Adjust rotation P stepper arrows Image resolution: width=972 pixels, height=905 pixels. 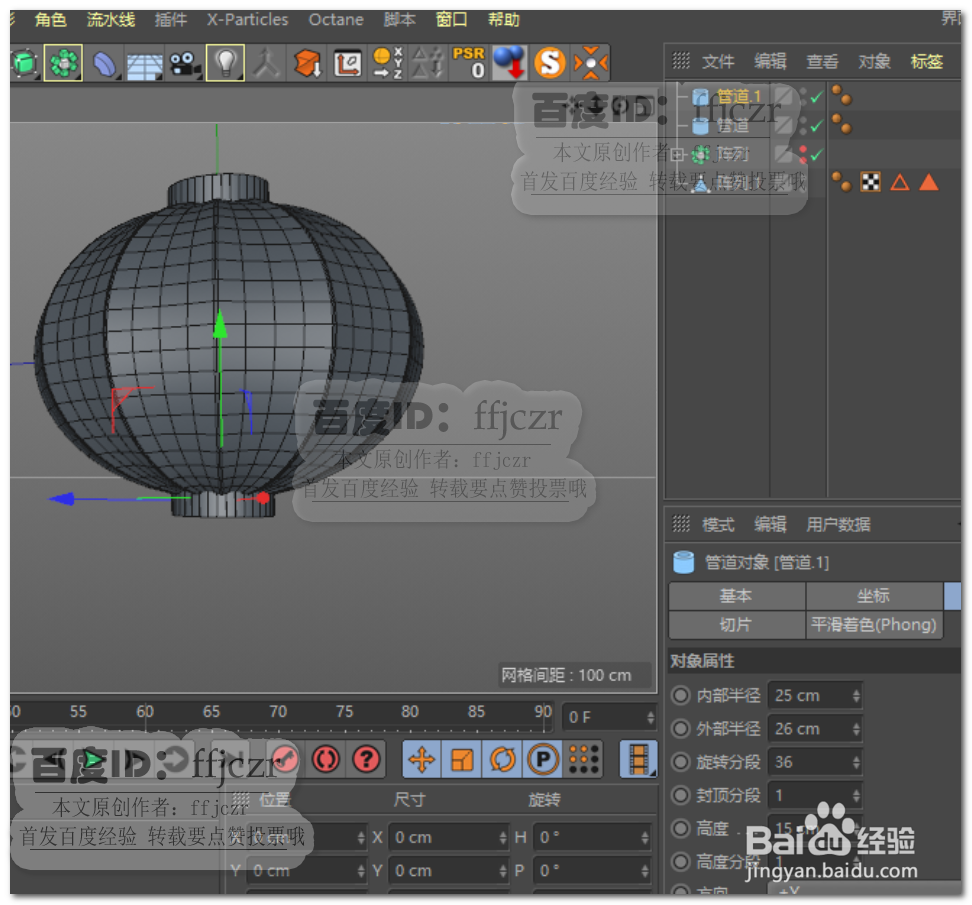point(645,871)
